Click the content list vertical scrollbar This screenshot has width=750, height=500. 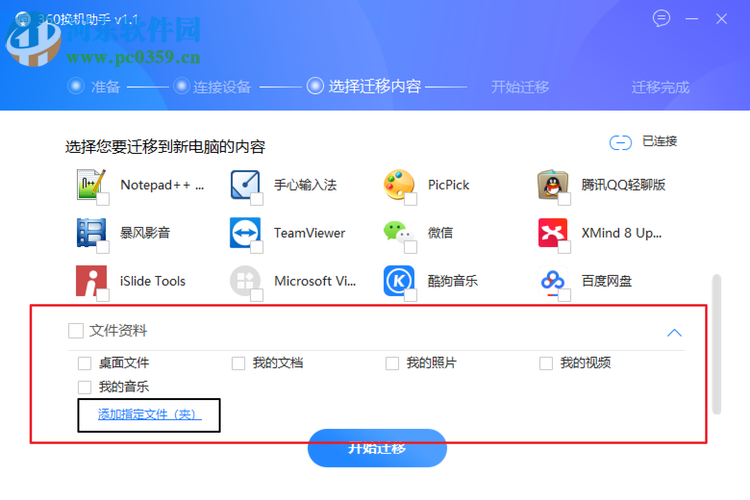click(716, 344)
